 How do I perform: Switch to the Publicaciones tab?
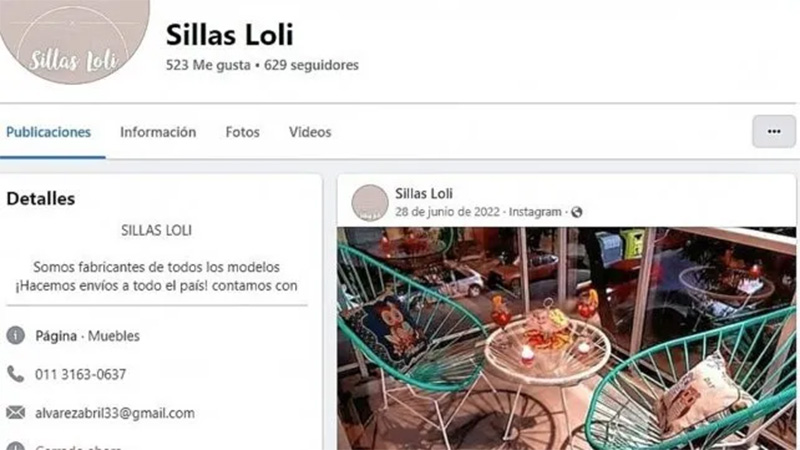click(48, 132)
